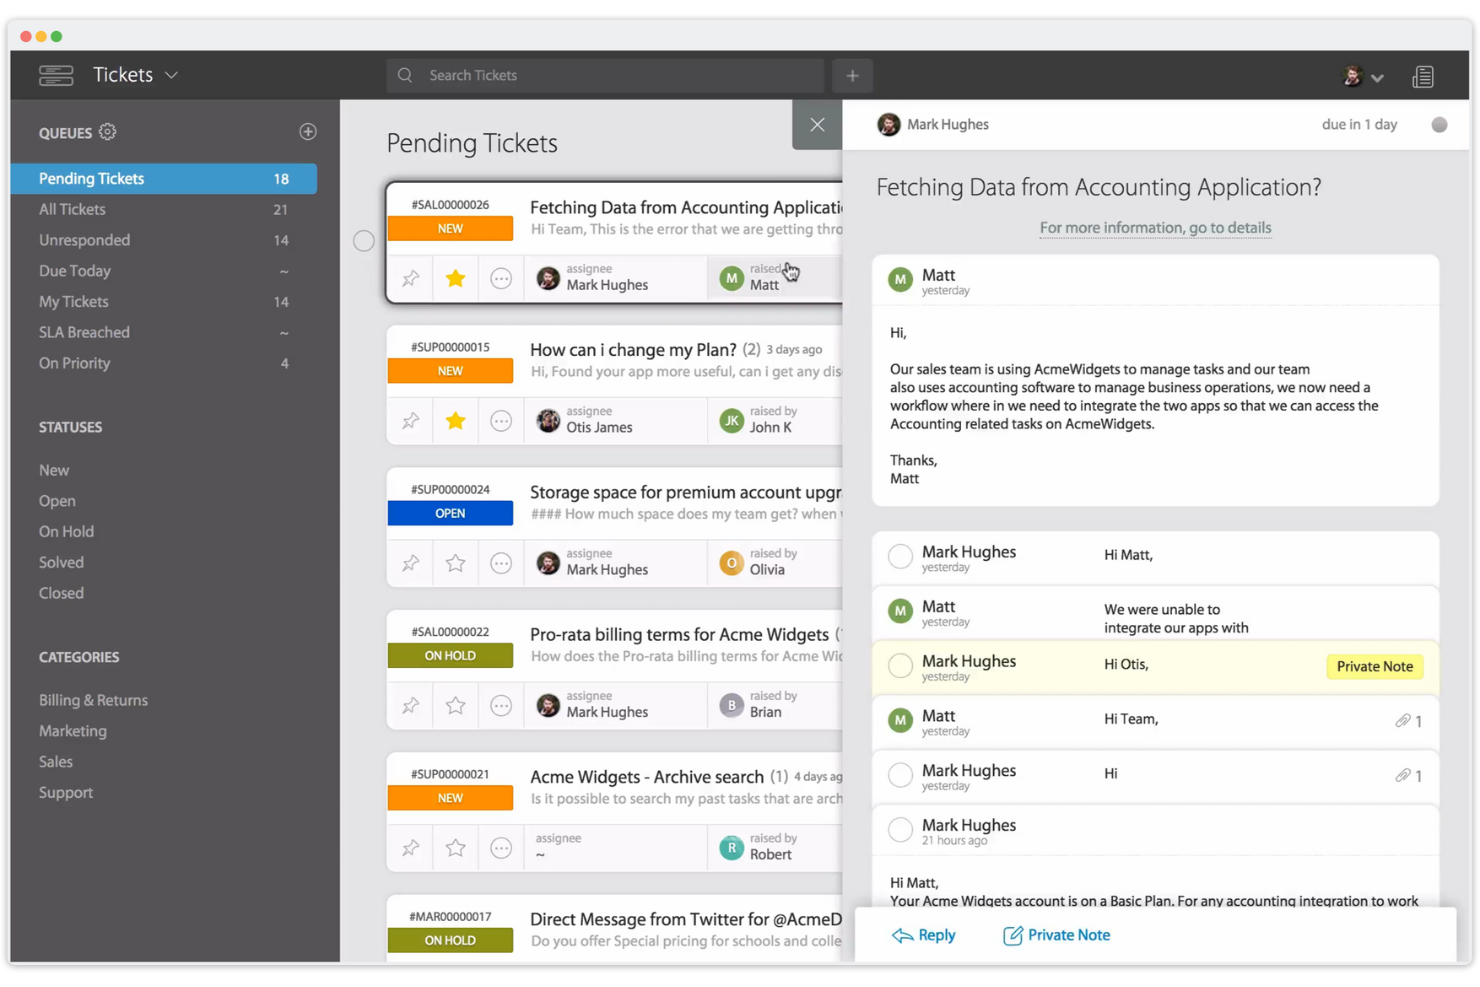Screen dimensions: 1480x987
Task: Open the queue settings gear icon
Action: pos(108,132)
